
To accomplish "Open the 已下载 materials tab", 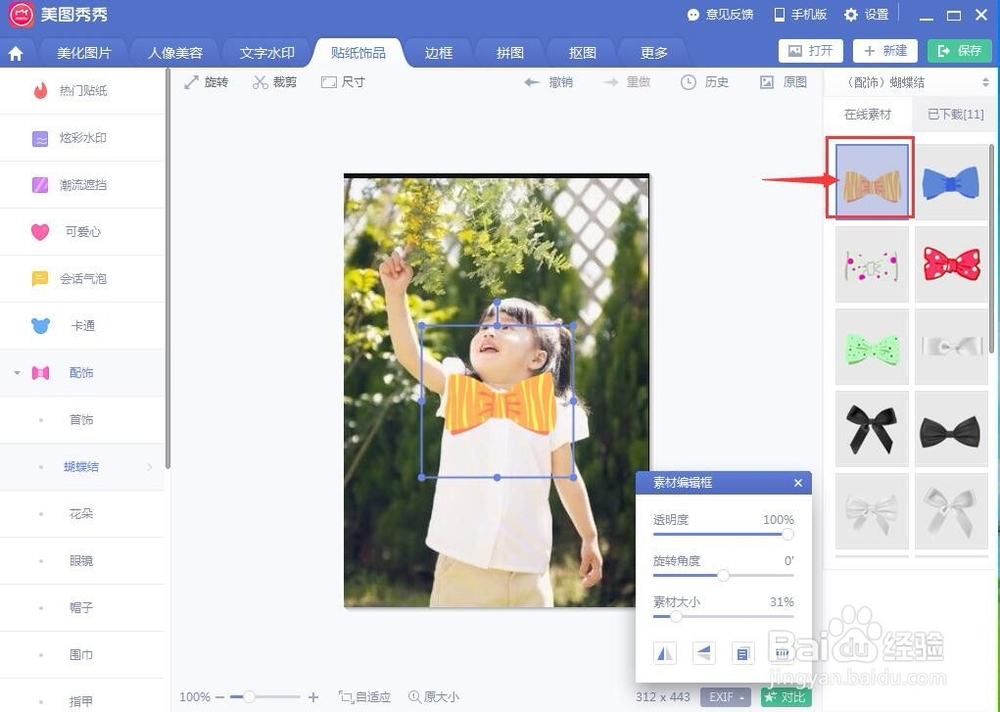I will 954,114.
